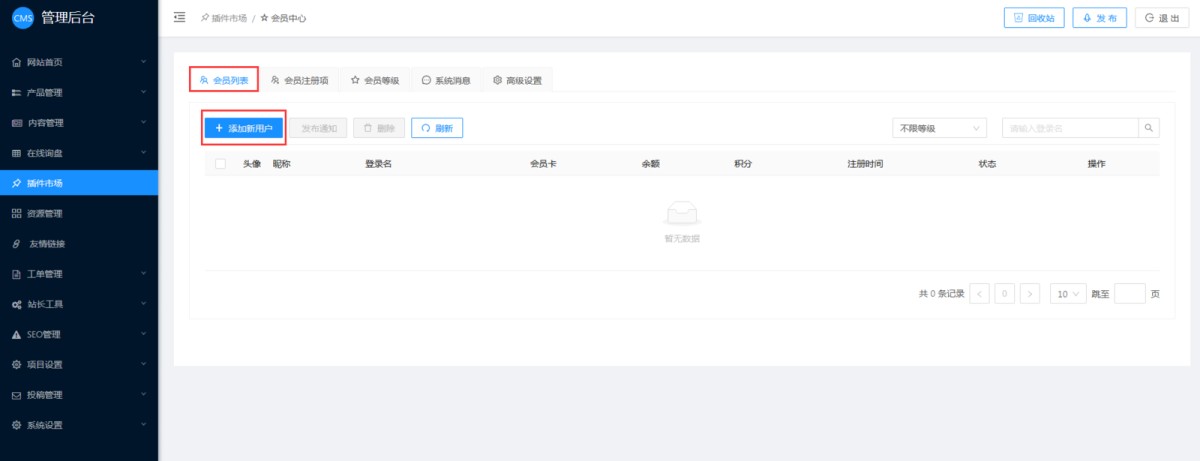Image resolution: width=1200 pixels, height=461 pixels.
Task: Open the 高级设置 tab
Action: coord(517,80)
